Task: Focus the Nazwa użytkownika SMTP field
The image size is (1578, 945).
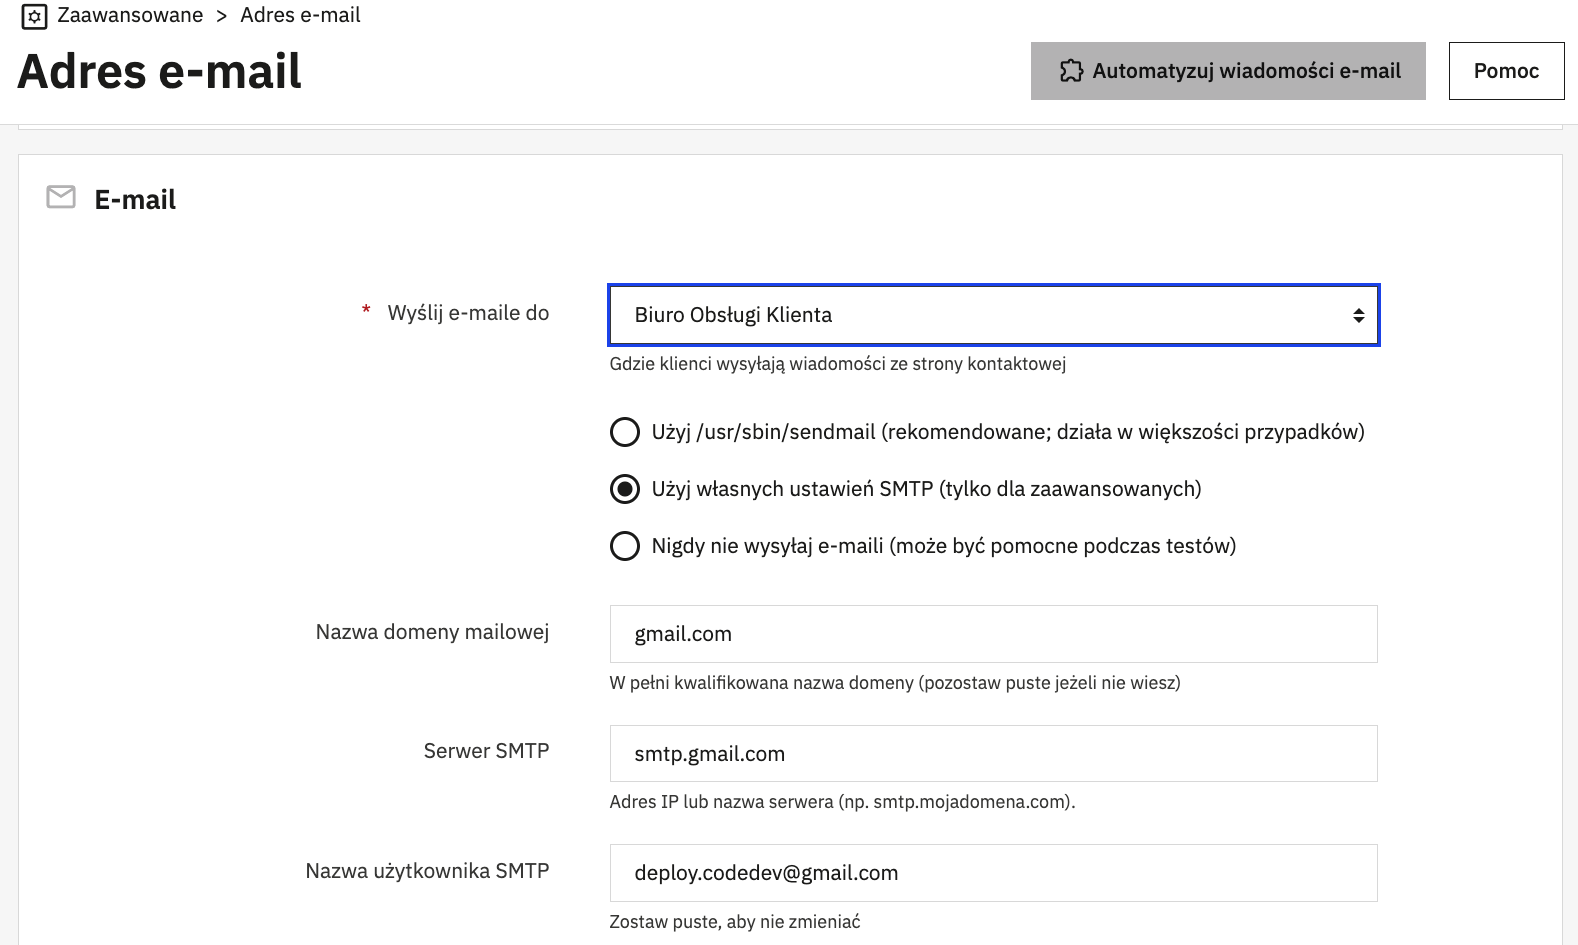Action: tap(994, 873)
